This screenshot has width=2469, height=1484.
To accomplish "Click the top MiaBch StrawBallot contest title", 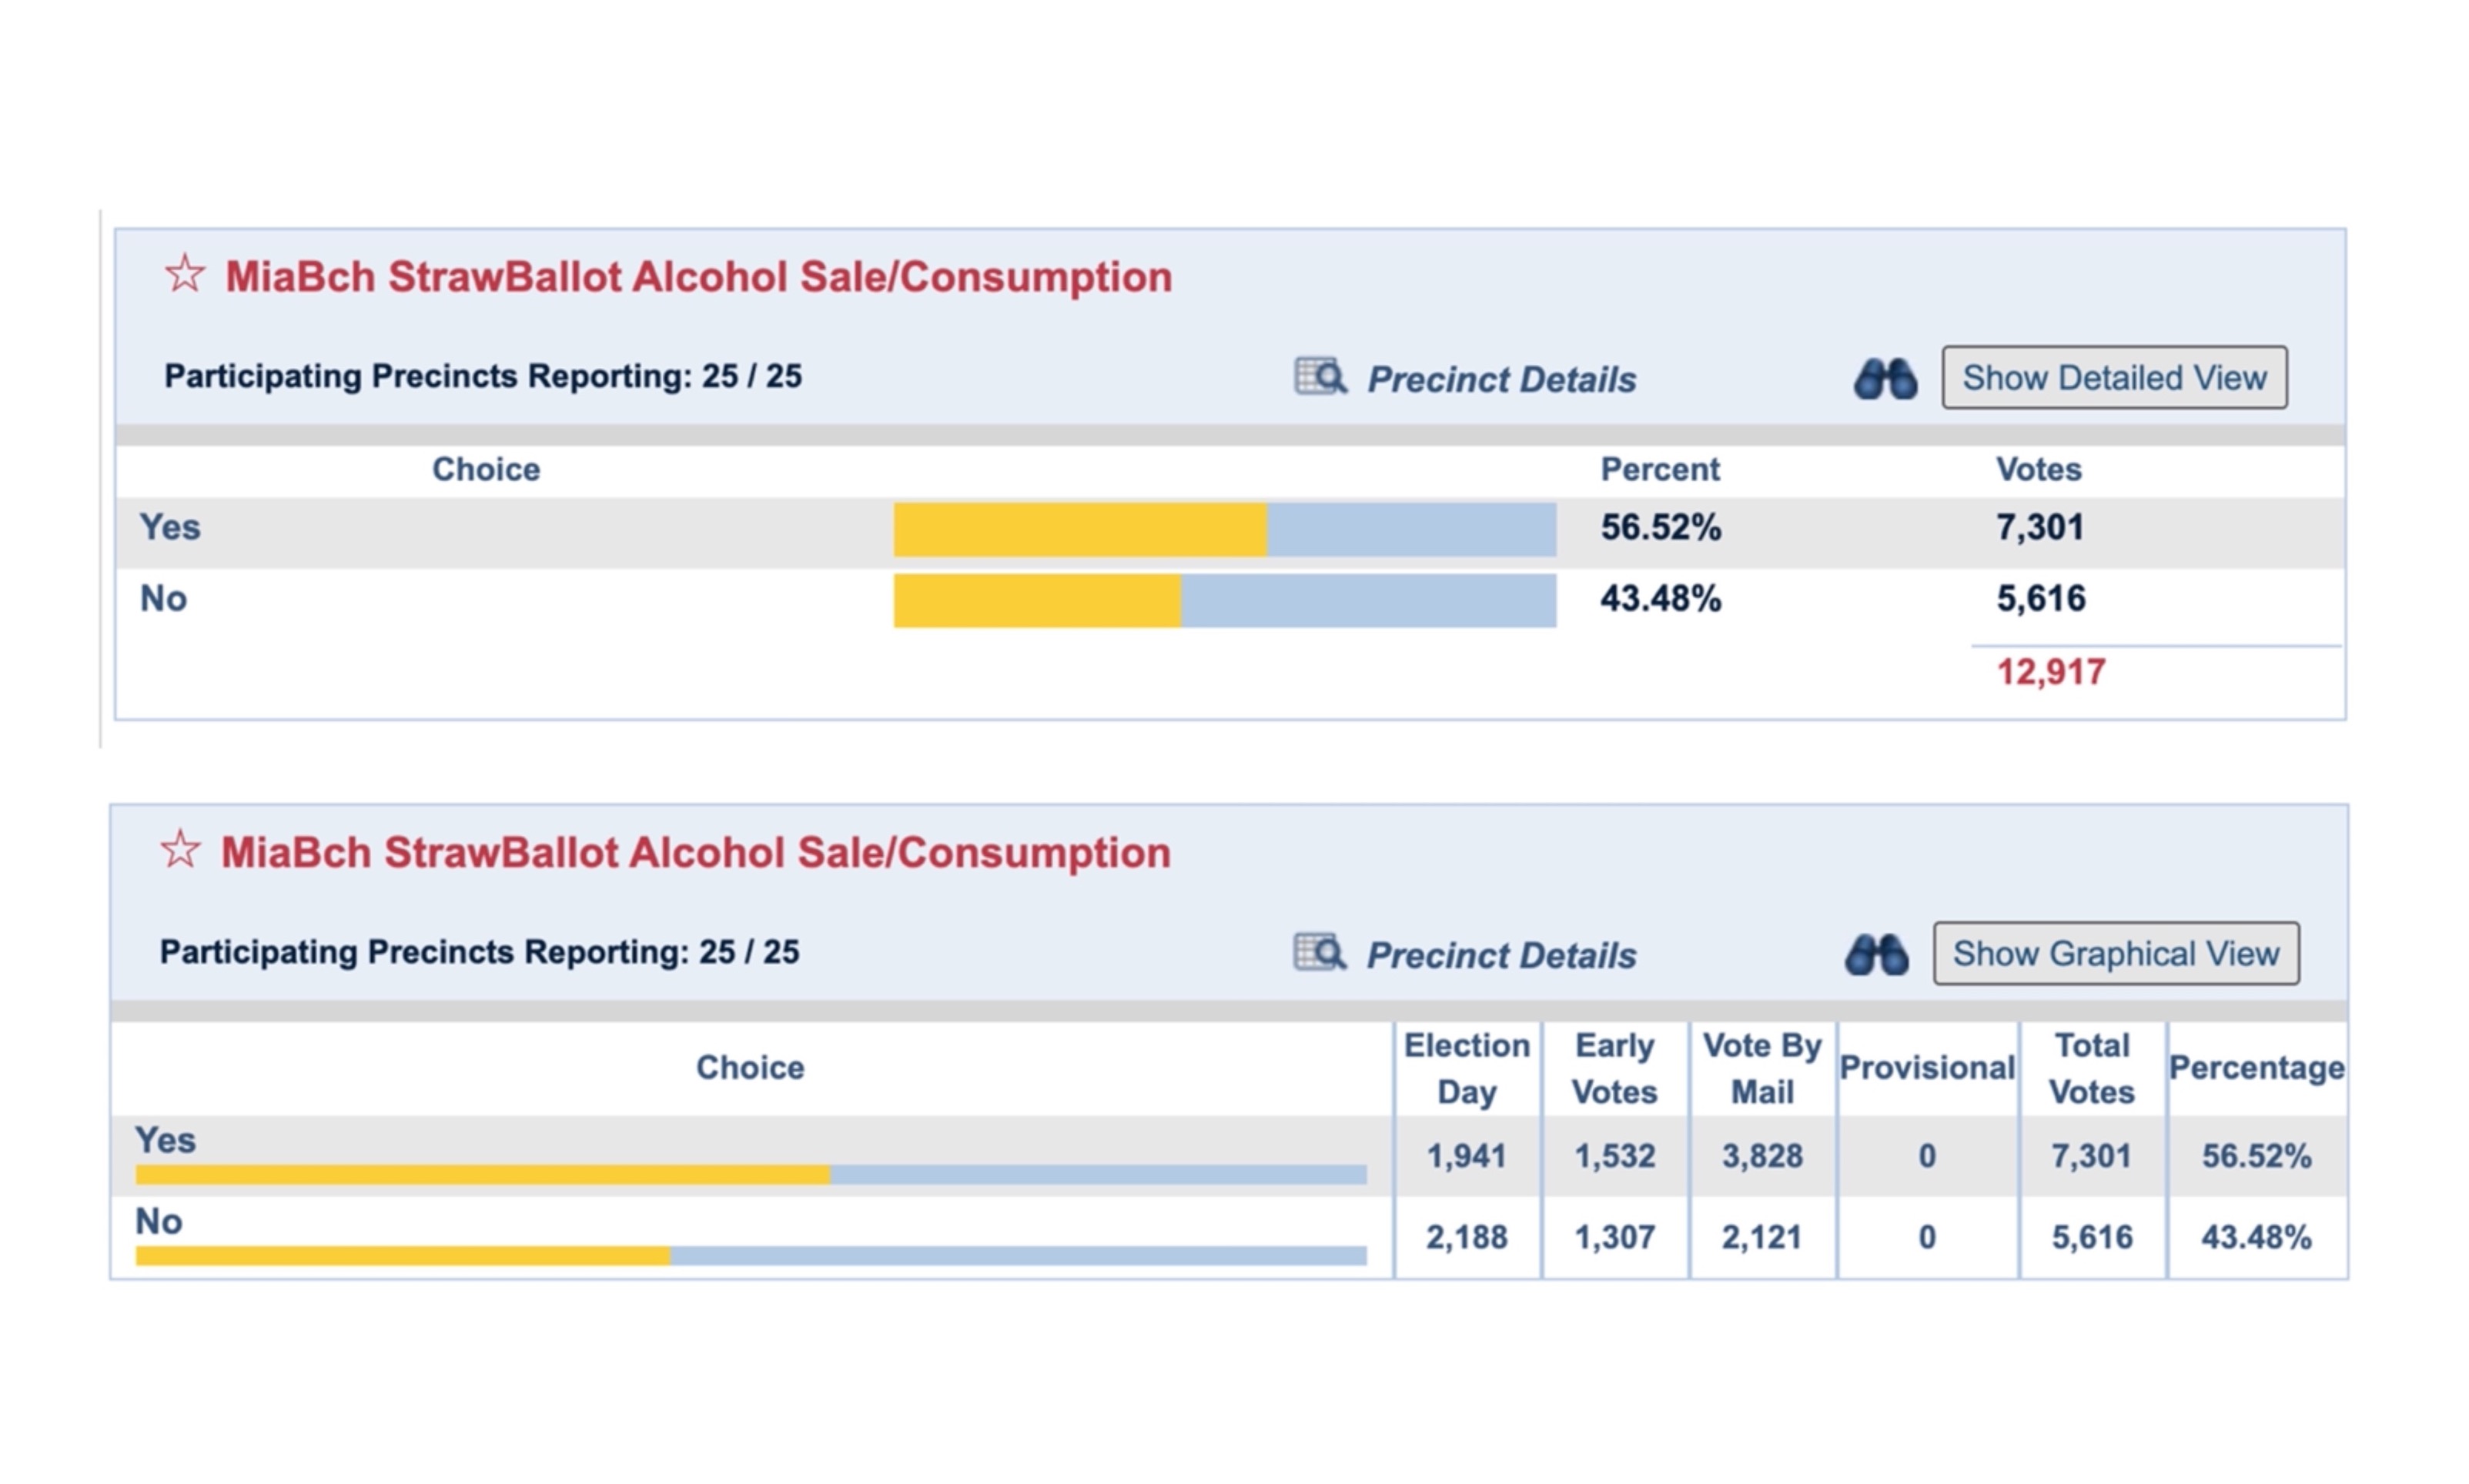I will pos(698,277).
